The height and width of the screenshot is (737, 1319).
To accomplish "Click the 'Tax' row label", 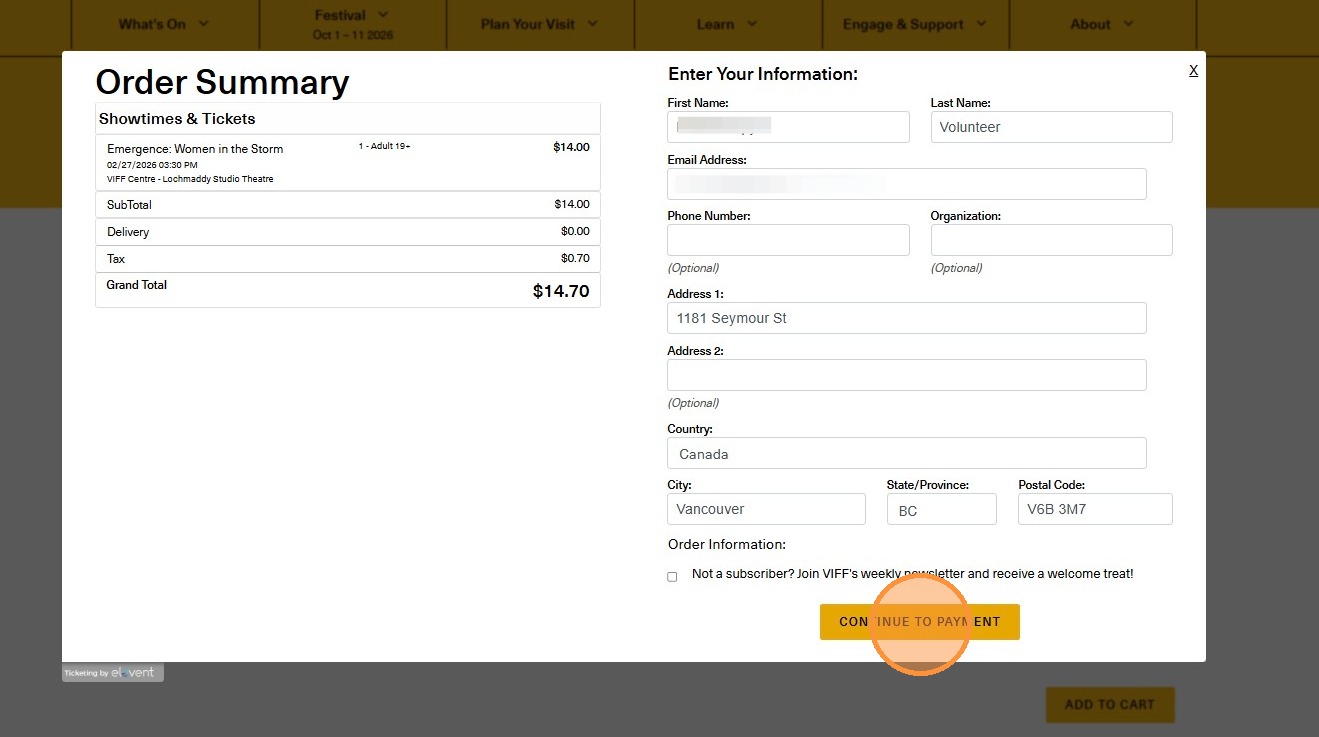I will (116, 259).
